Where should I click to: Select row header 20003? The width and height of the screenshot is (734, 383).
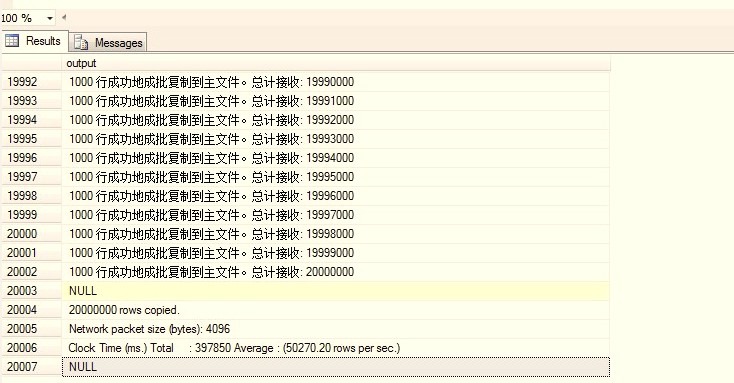[x=31, y=291]
